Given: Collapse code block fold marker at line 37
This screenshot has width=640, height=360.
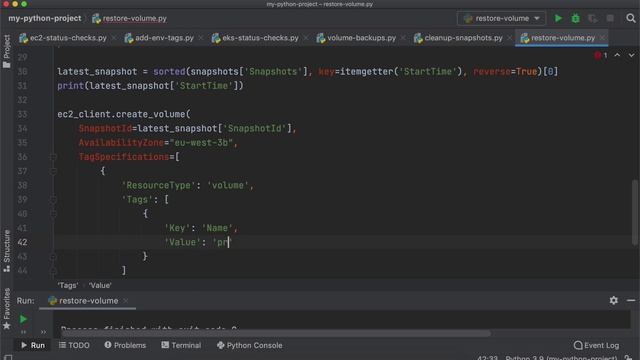Looking at the screenshot, I should pos(53,171).
